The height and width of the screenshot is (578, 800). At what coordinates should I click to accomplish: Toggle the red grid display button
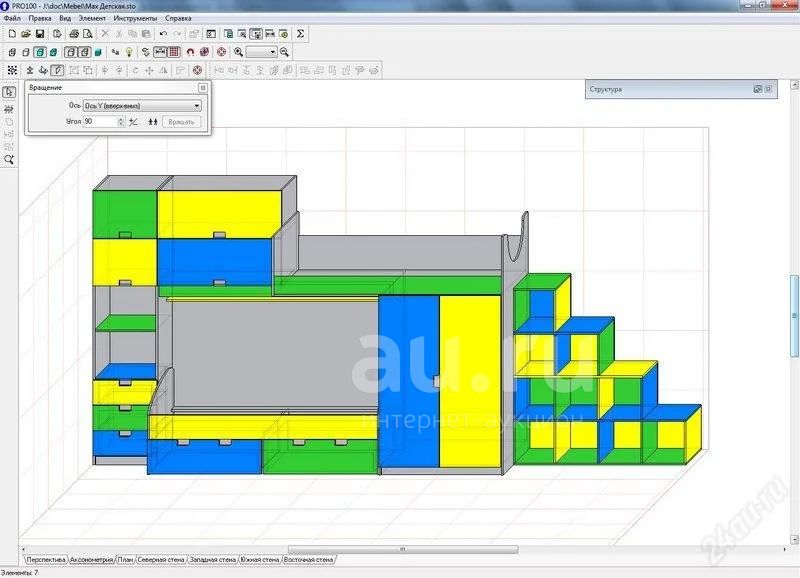pyautogui.click(x=174, y=52)
